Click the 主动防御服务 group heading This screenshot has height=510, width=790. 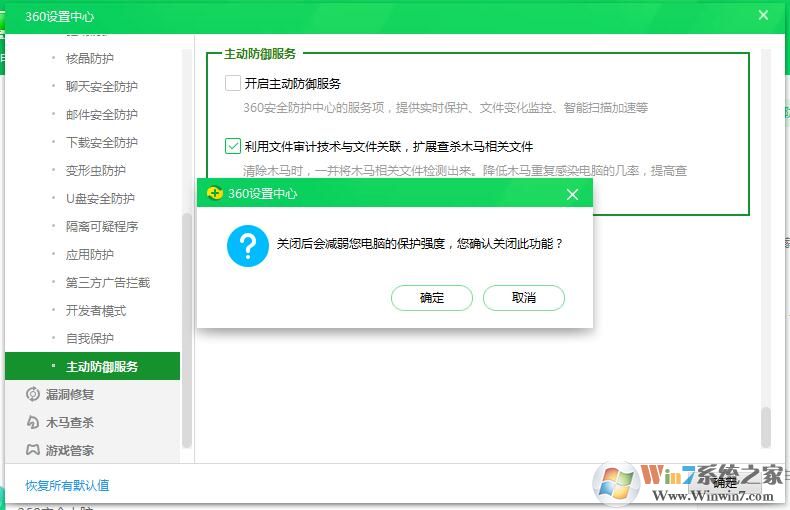point(260,53)
